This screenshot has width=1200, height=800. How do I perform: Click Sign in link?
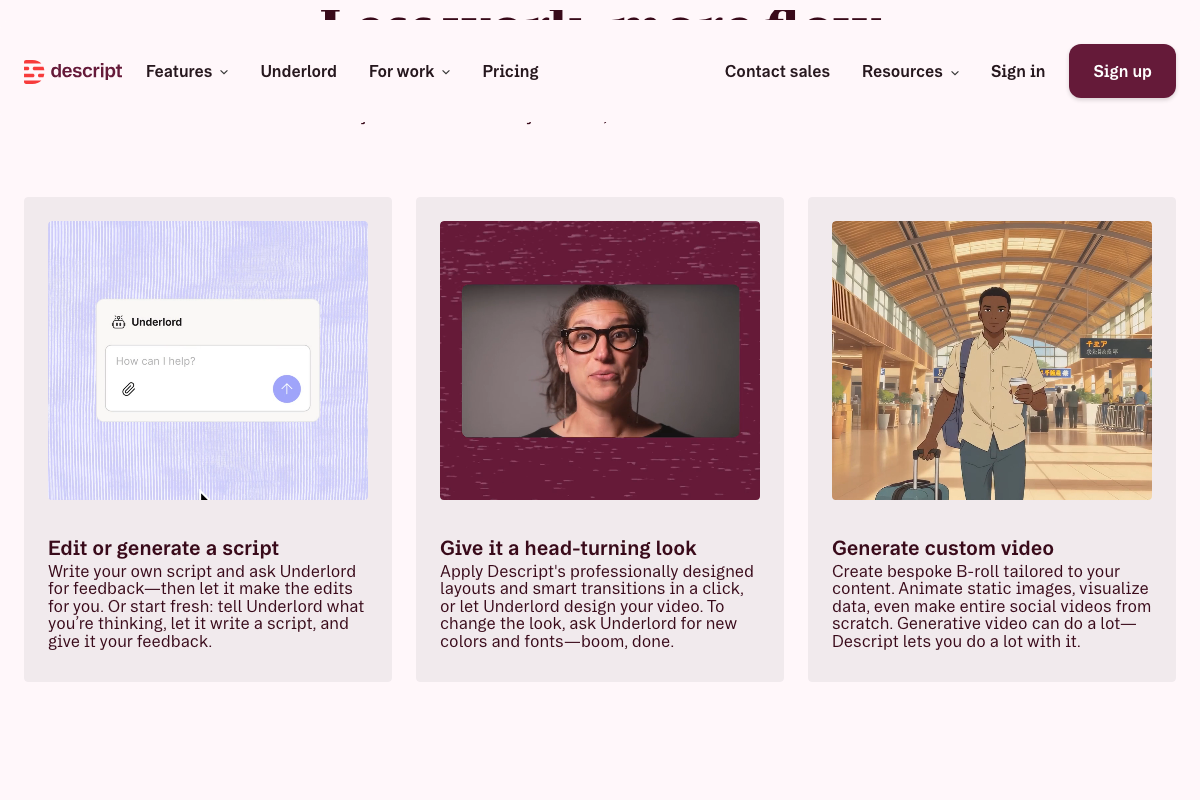click(x=1018, y=71)
